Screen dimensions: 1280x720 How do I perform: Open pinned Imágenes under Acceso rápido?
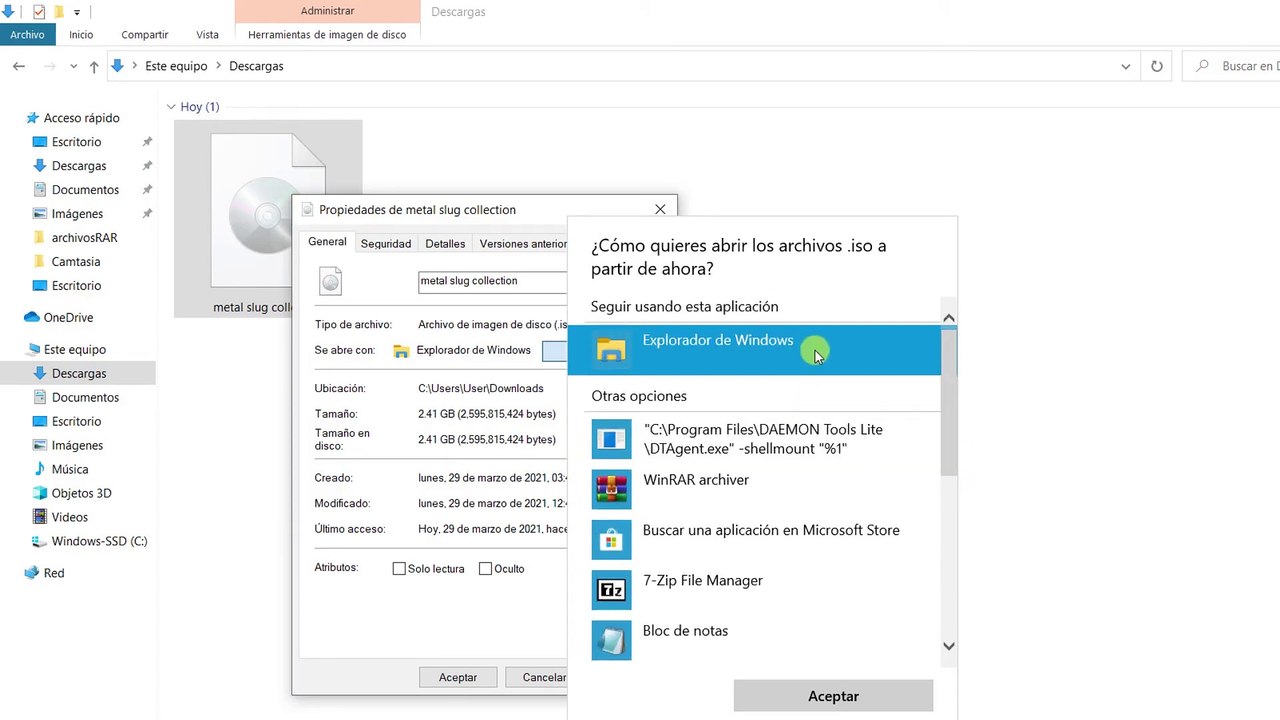click(77, 214)
